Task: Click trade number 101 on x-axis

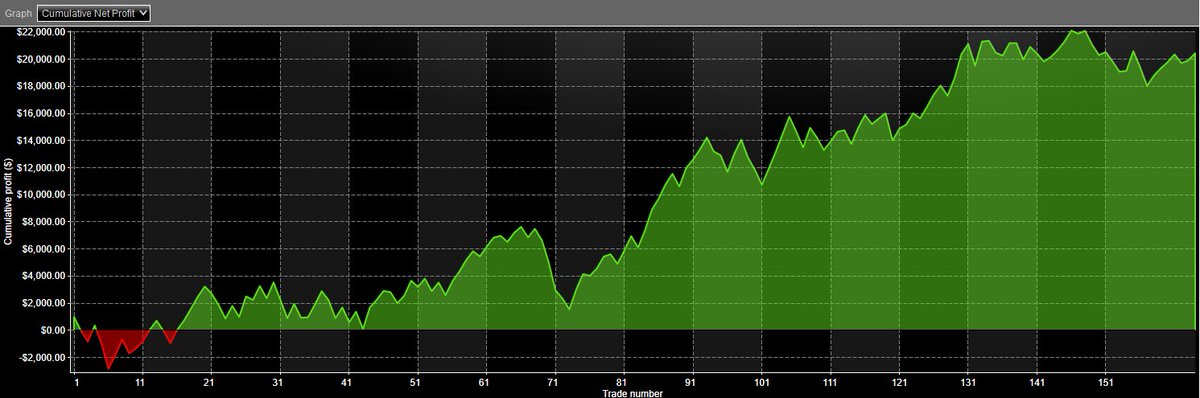Action: coord(761,382)
